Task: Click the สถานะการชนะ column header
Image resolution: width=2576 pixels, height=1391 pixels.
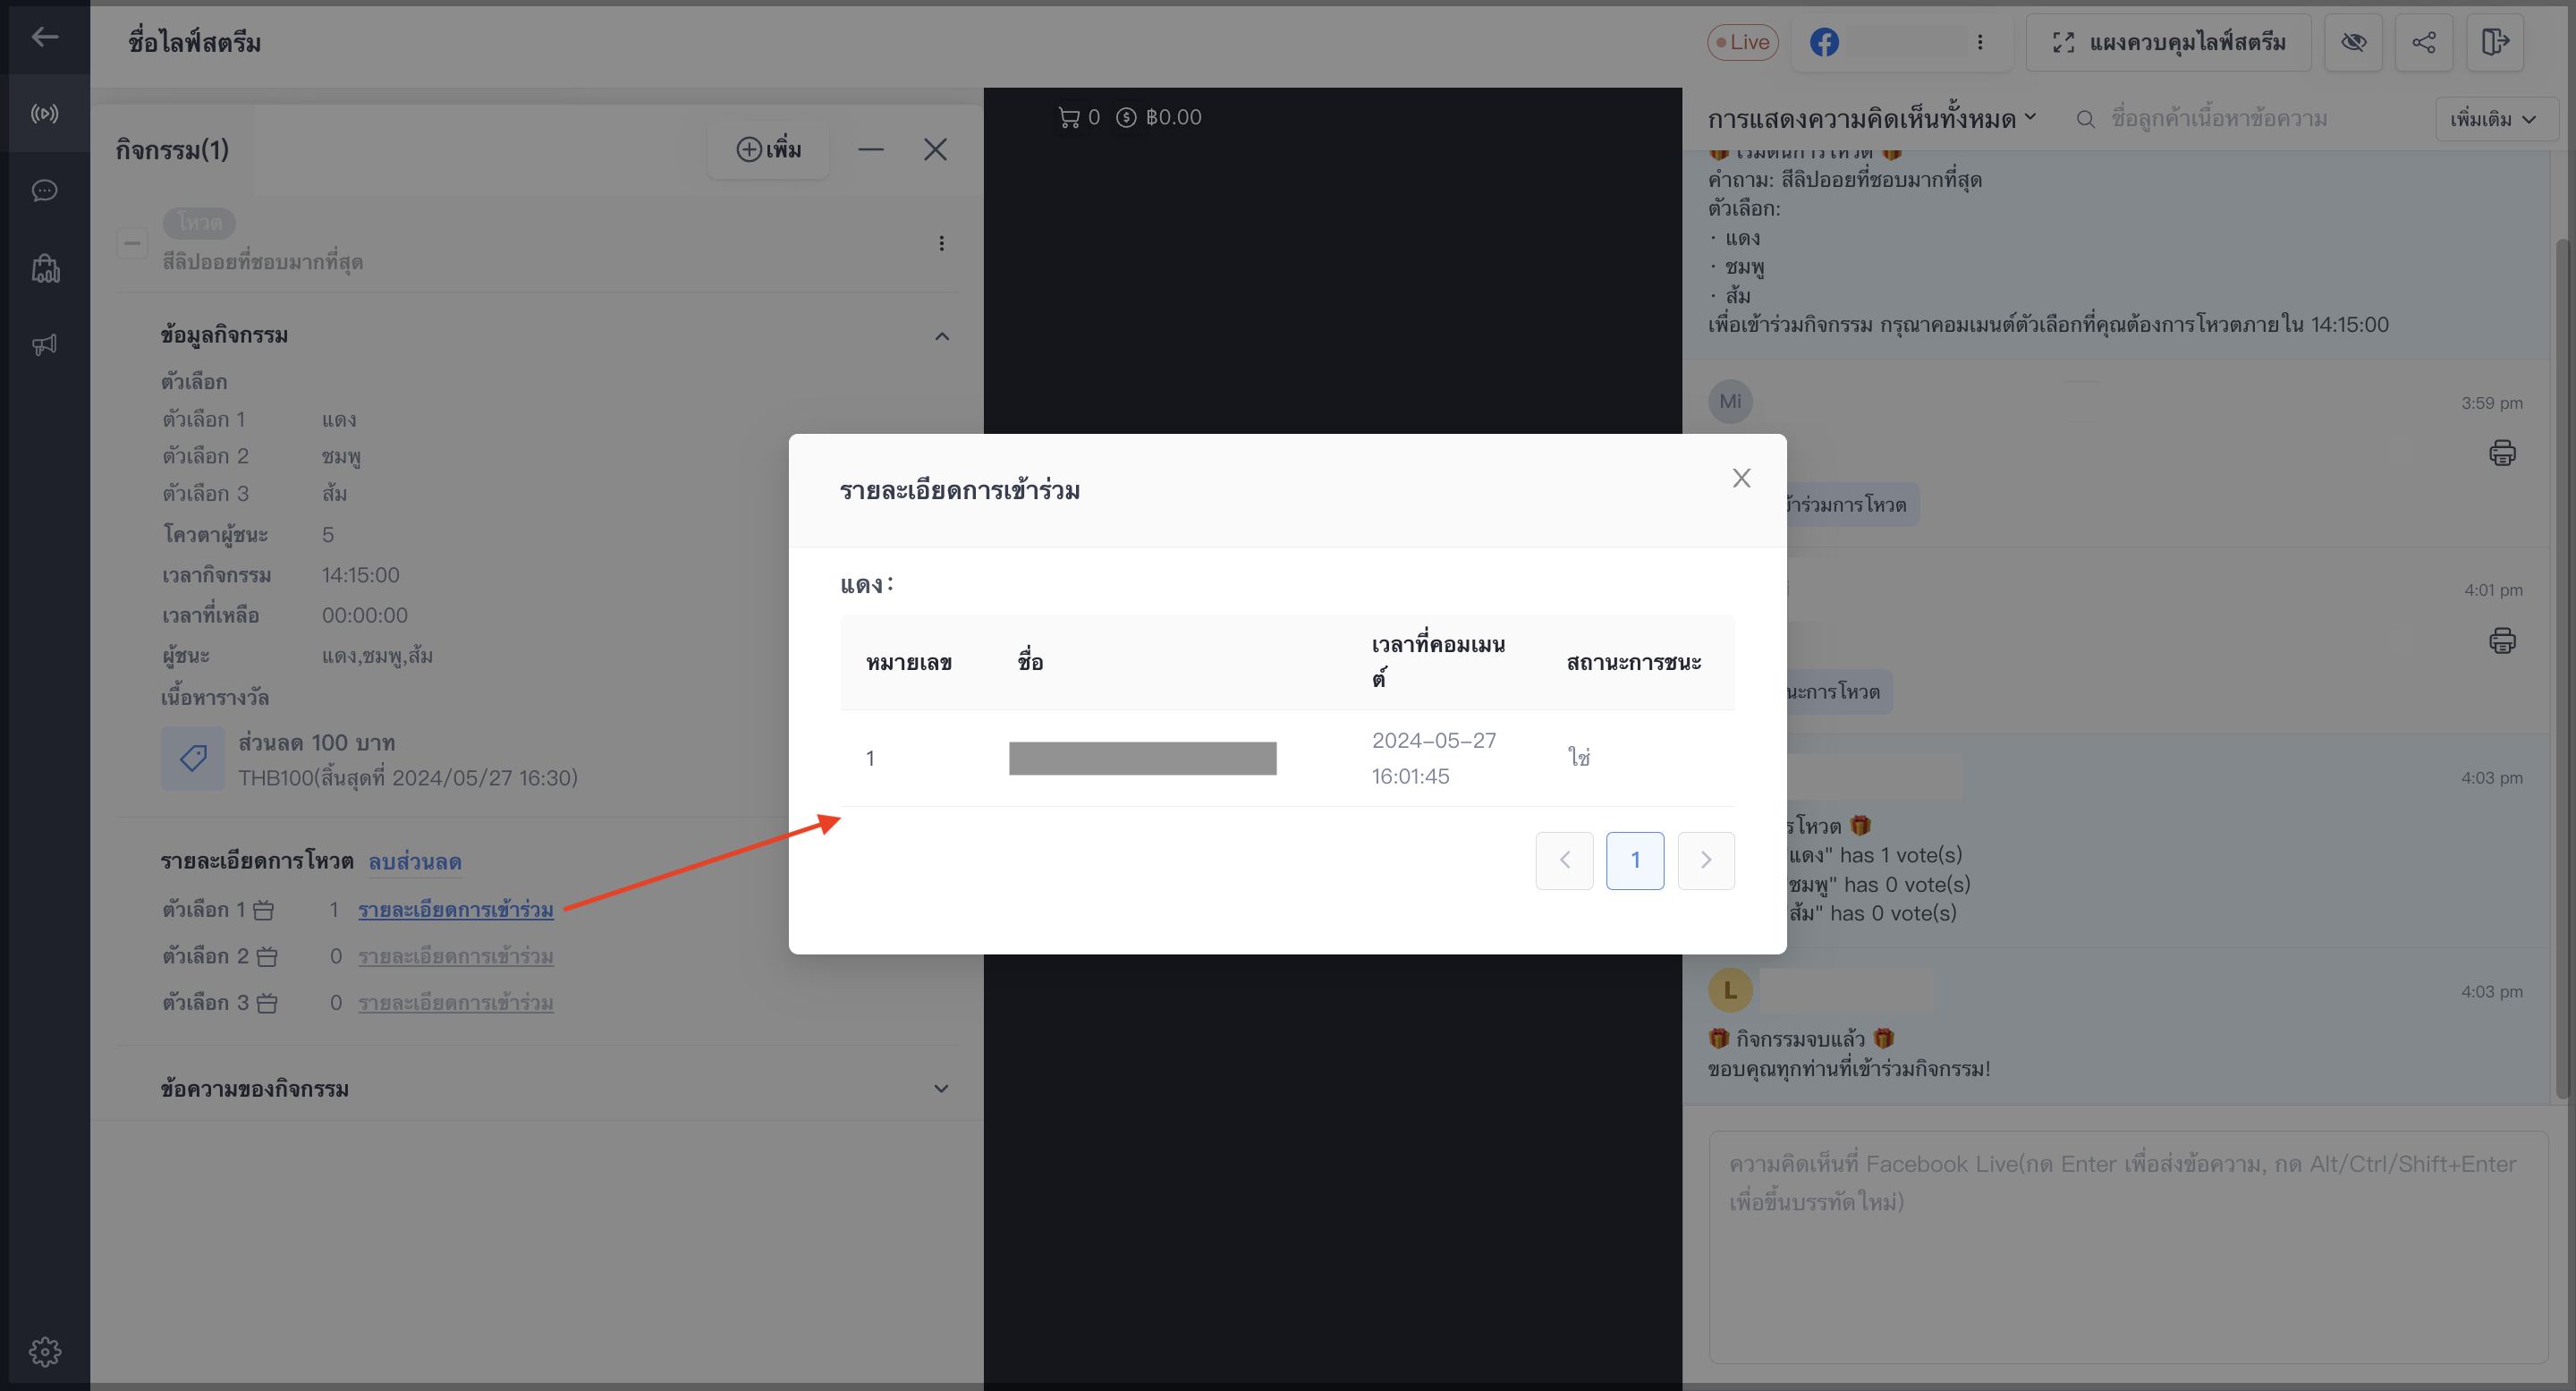Action: coord(1634,662)
